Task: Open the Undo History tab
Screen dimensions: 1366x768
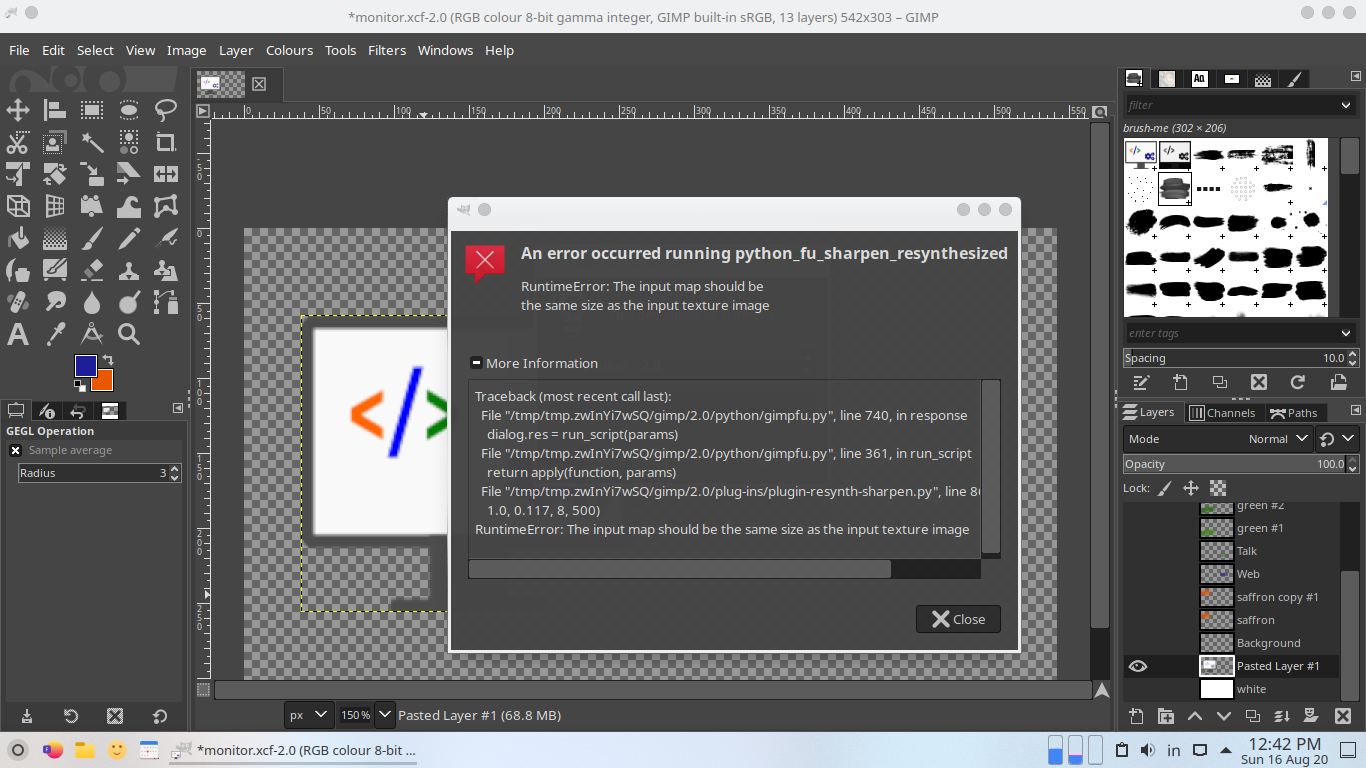Action: click(77, 411)
